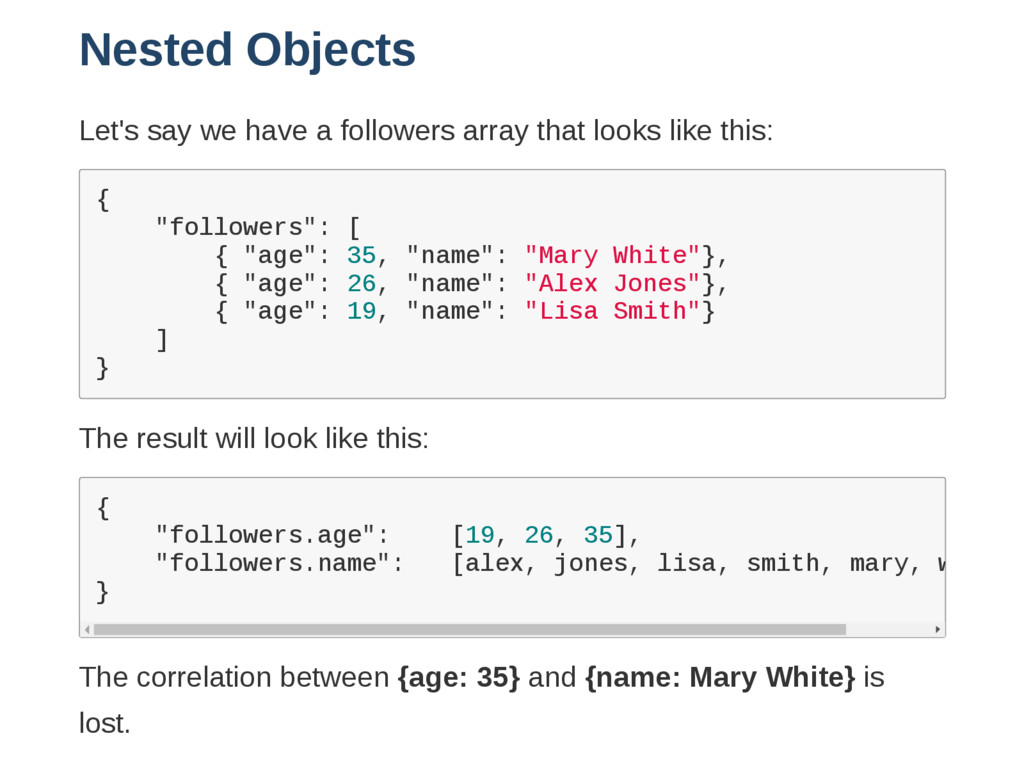The image size is (1024, 768).
Task: Click the bold {name: Mary White} text
Action: [720, 677]
